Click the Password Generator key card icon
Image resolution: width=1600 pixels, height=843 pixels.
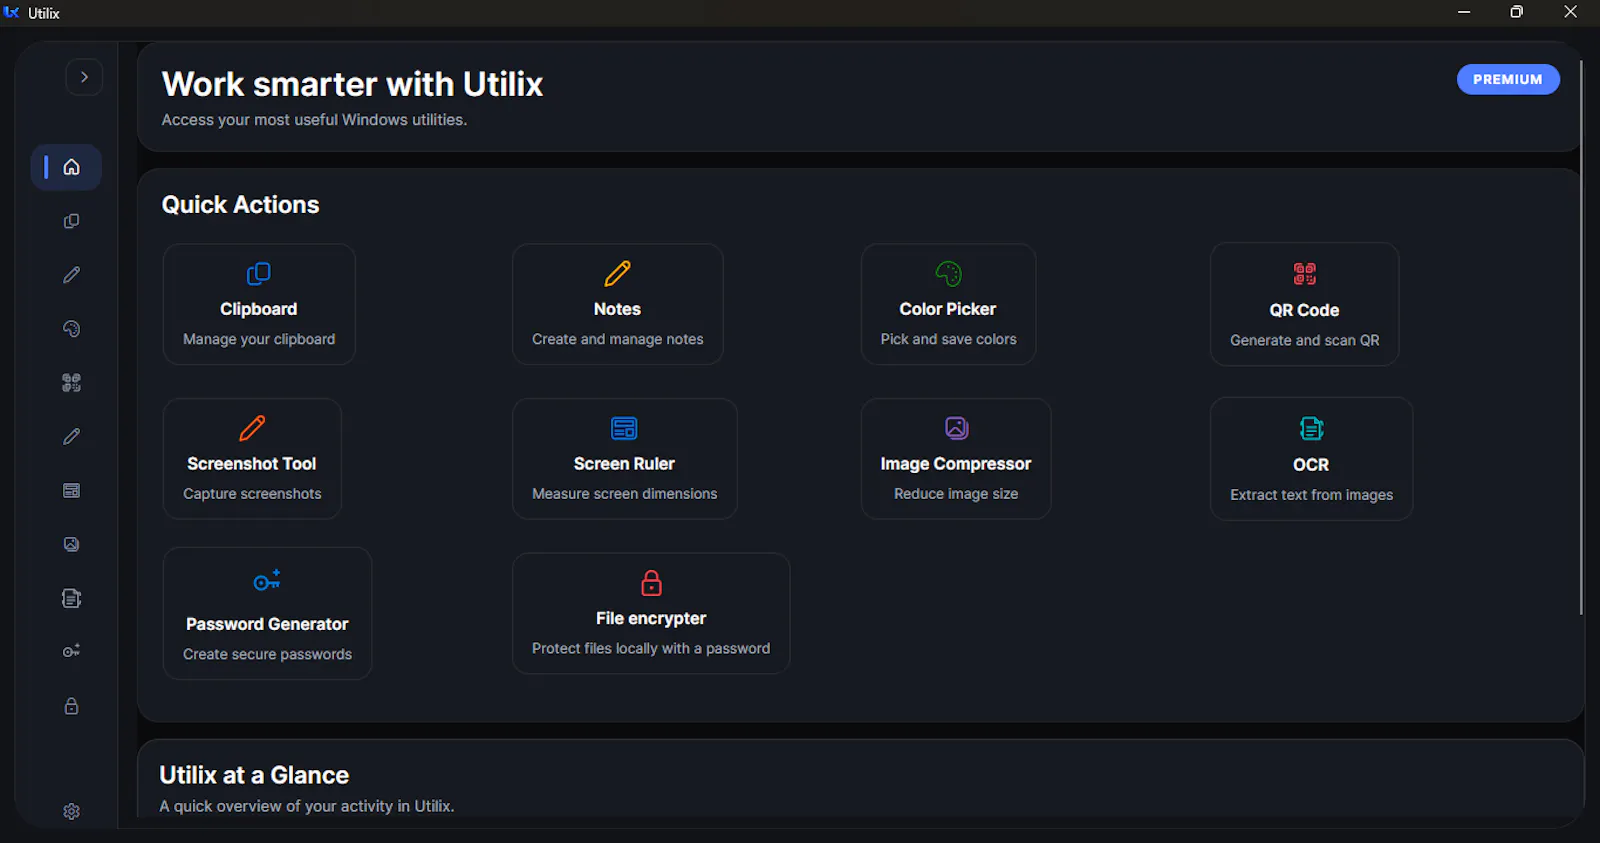267,581
